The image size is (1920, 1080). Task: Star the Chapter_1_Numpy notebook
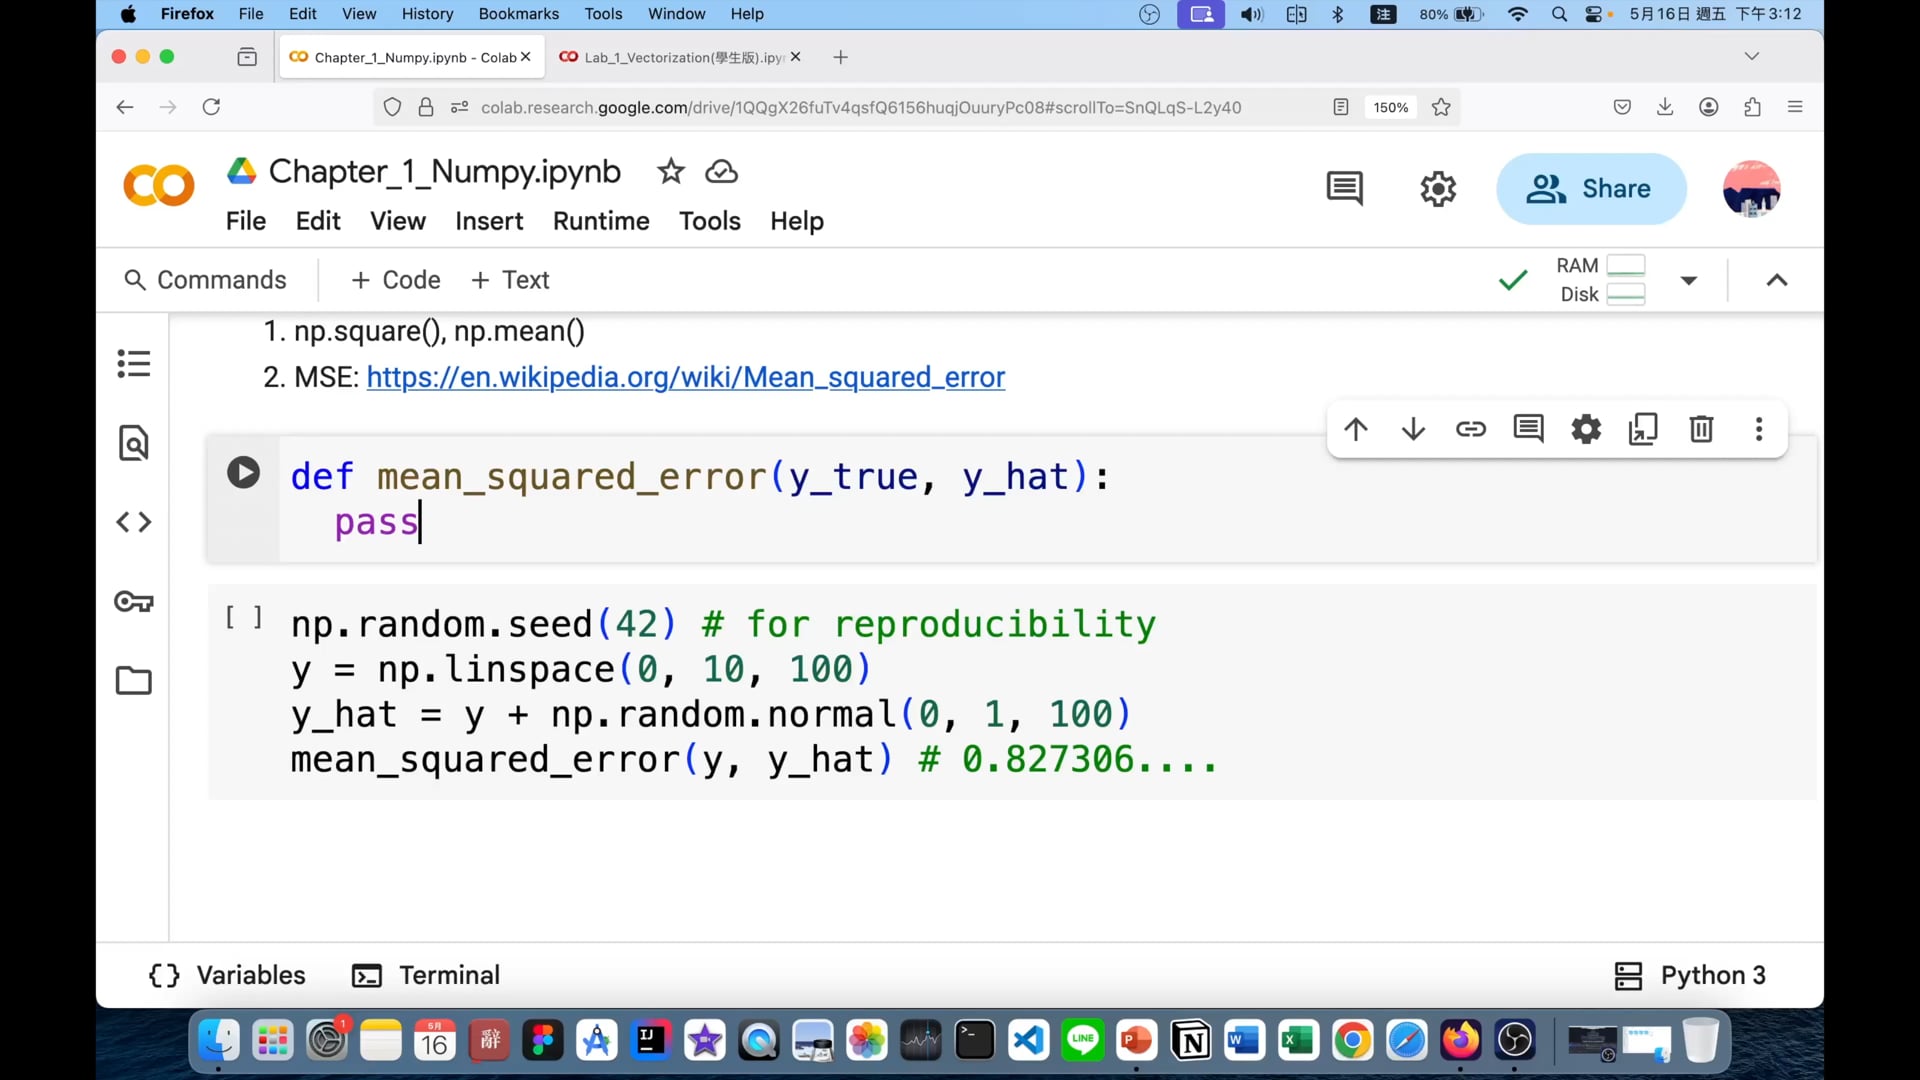pyautogui.click(x=670, y=172)
